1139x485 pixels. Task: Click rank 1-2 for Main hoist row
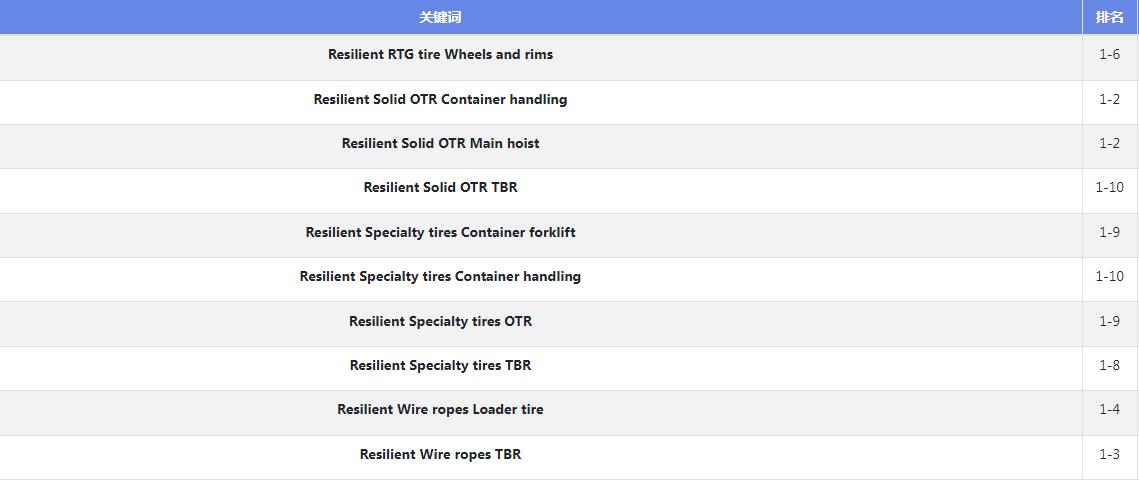point(1109,144)
